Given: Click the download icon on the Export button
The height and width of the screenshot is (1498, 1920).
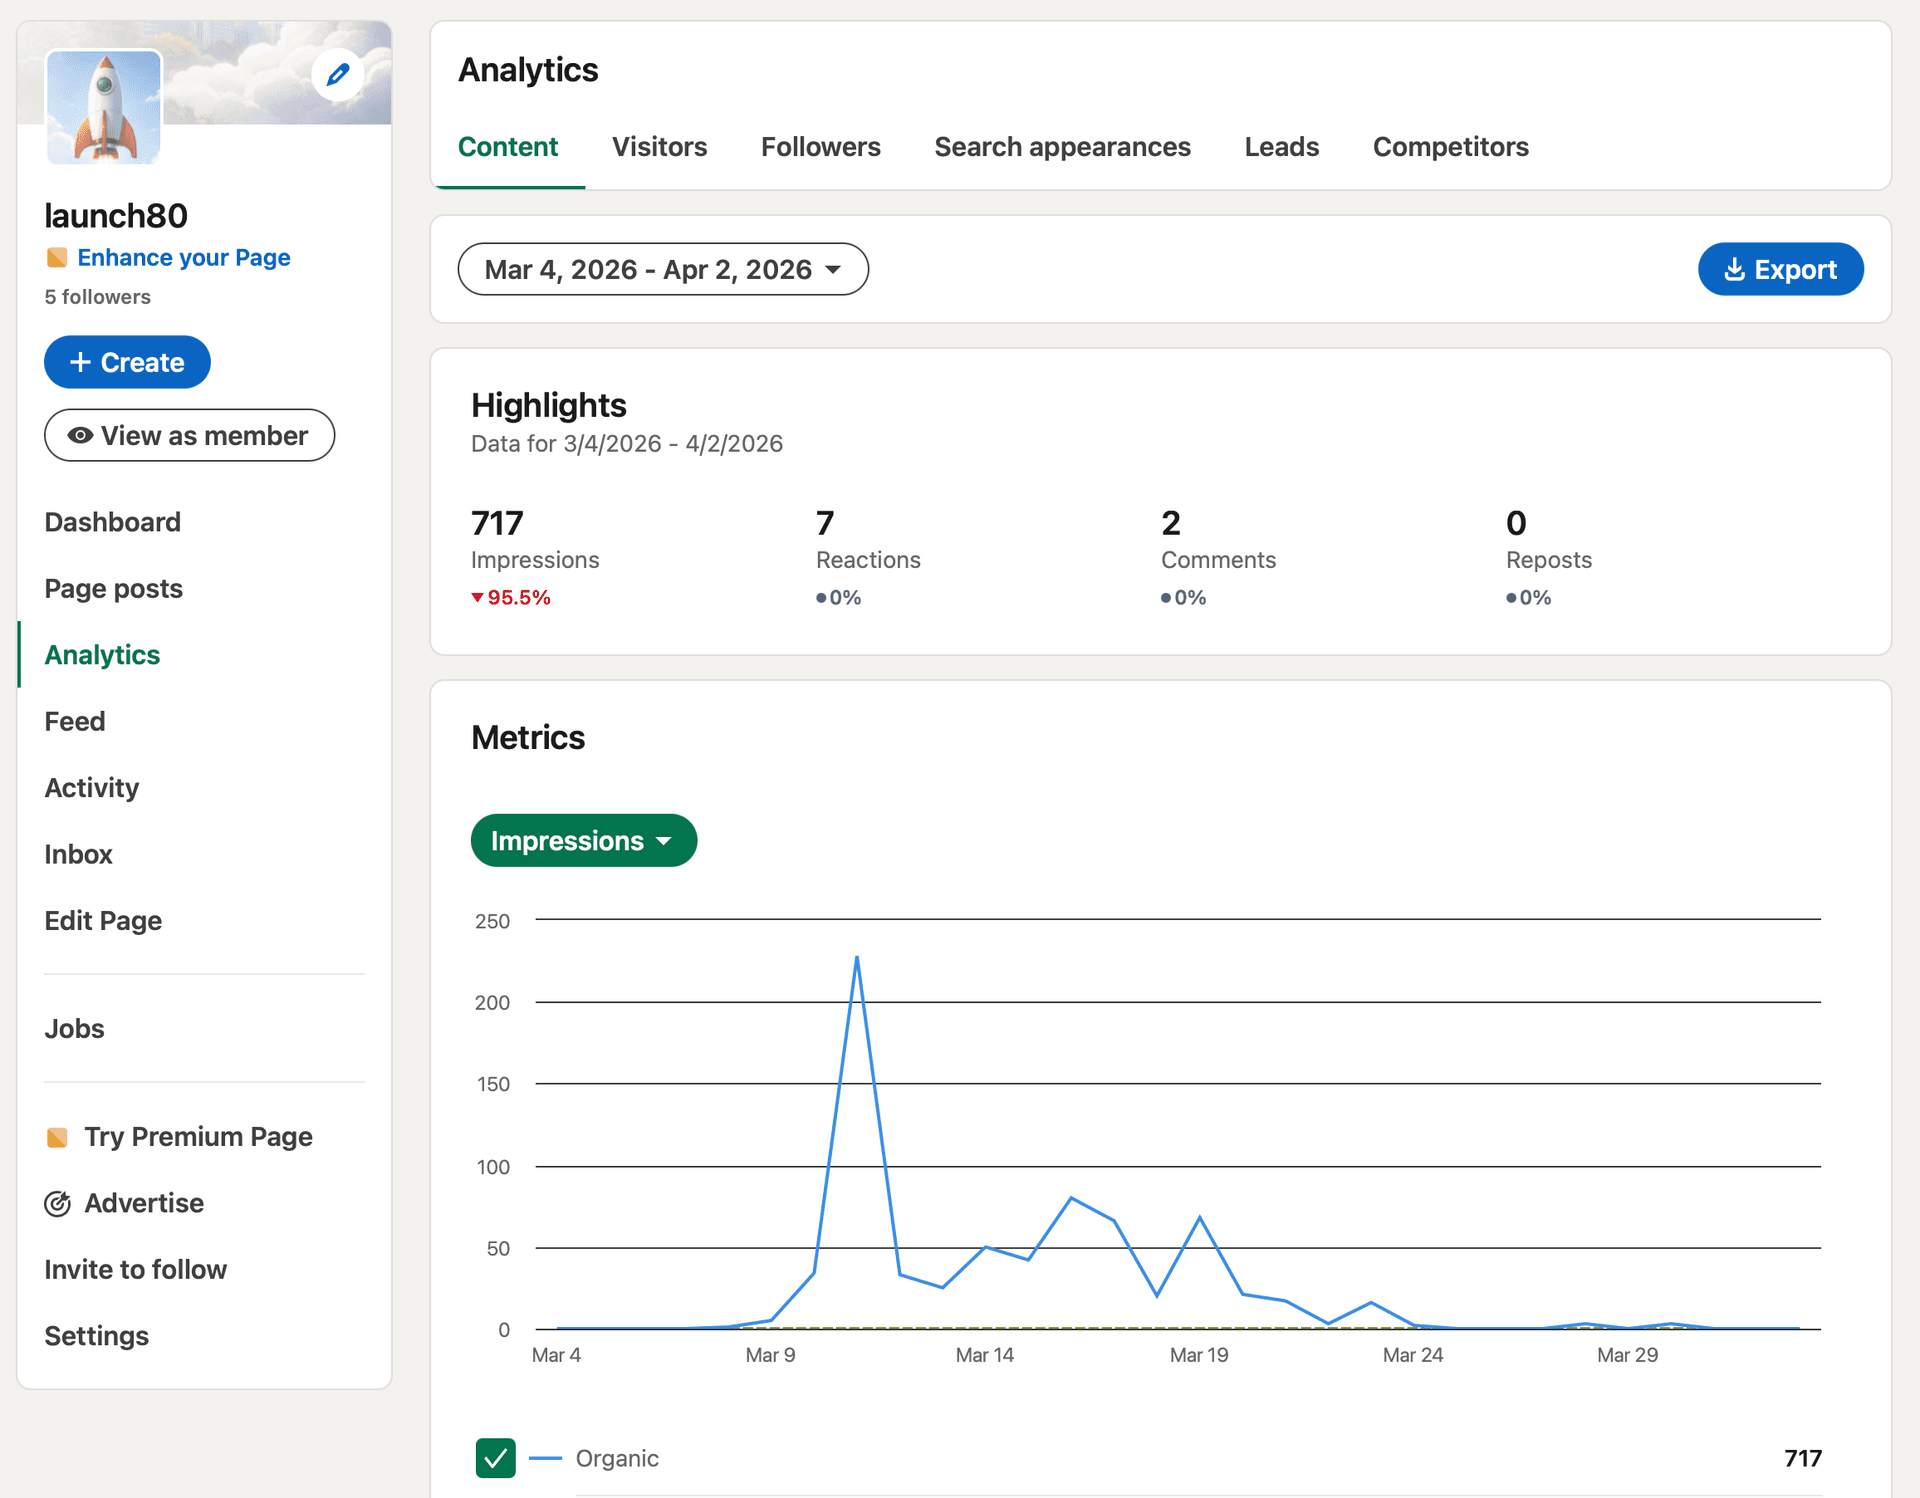Looking at the screenshot, I should tap(1735, 269).
